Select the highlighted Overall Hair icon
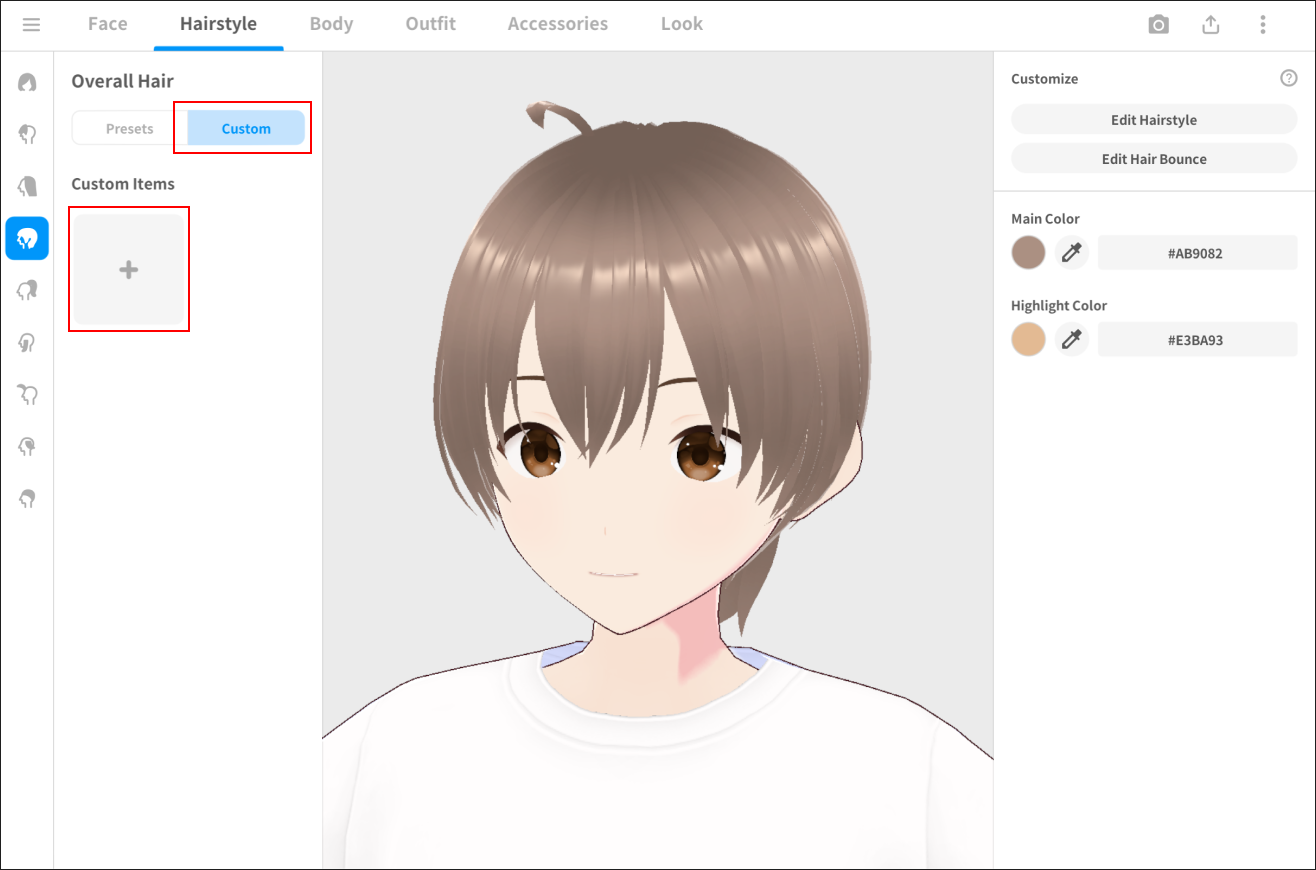The width and height of the screenshot is (1316, 870). coord(27,238)
